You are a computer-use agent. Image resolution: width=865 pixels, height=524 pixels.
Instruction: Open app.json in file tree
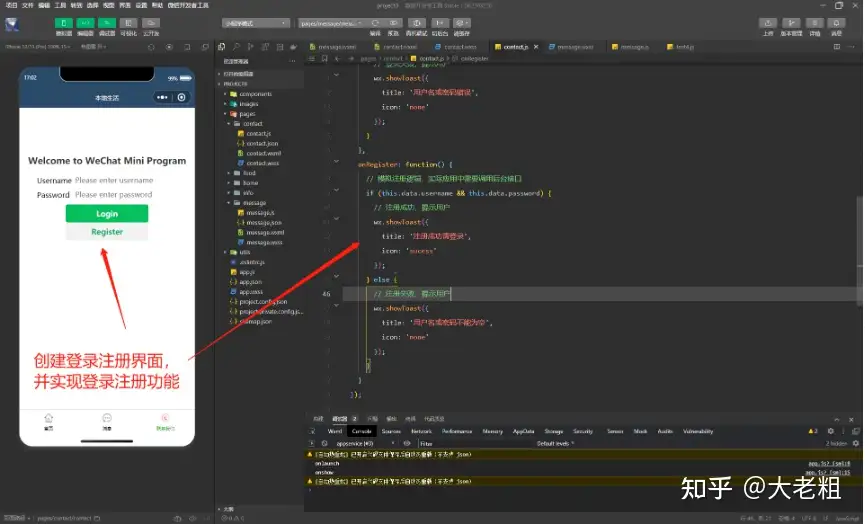pos(247,282)
